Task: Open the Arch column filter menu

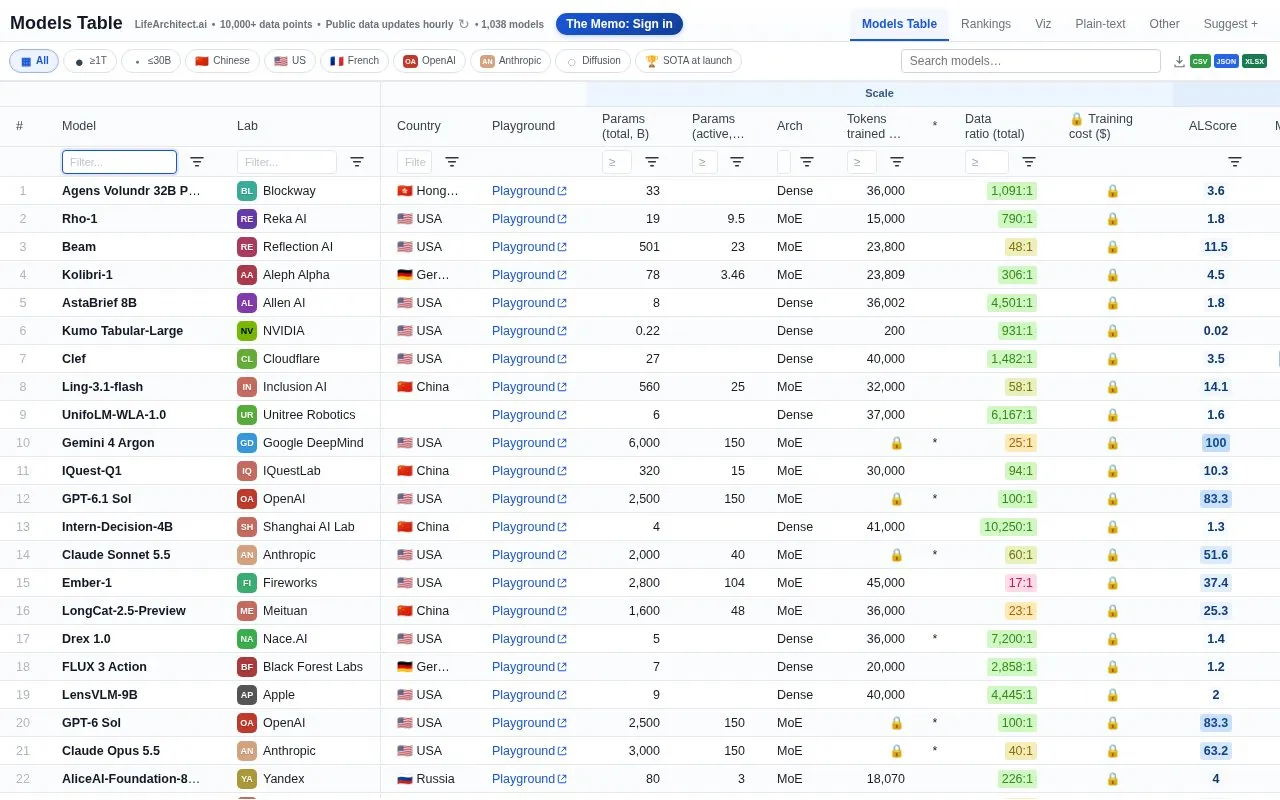Action: click(x=807, y=162)
